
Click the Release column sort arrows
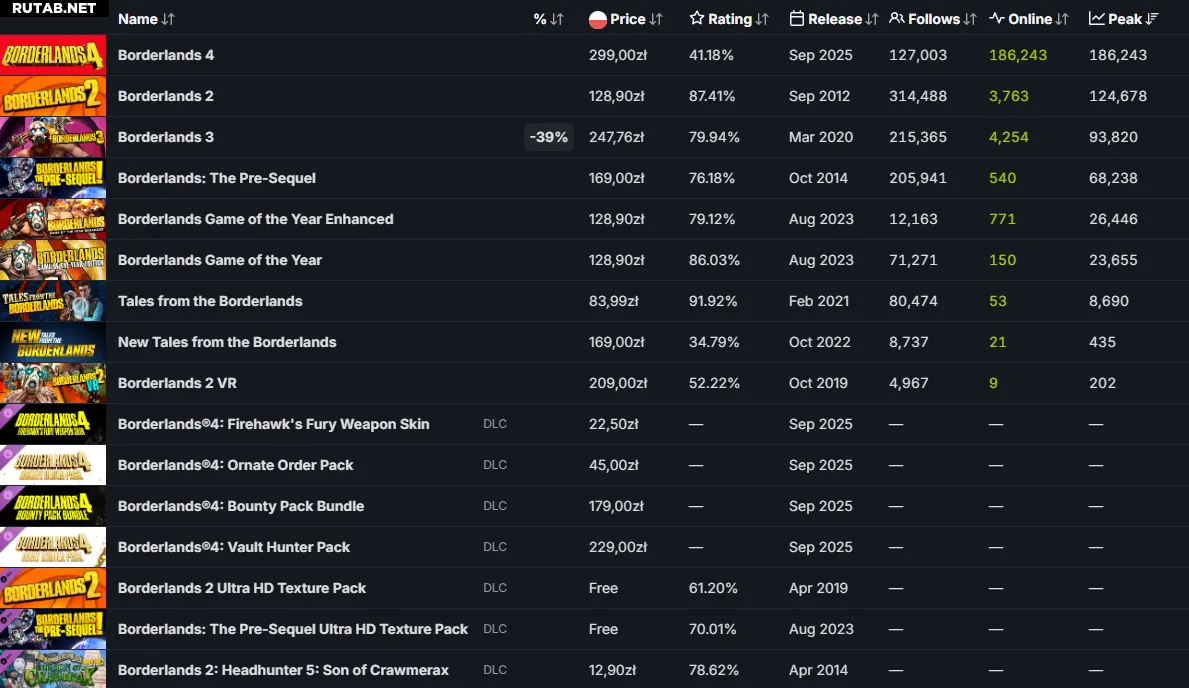pyautogui.click(x=872, y=19)
